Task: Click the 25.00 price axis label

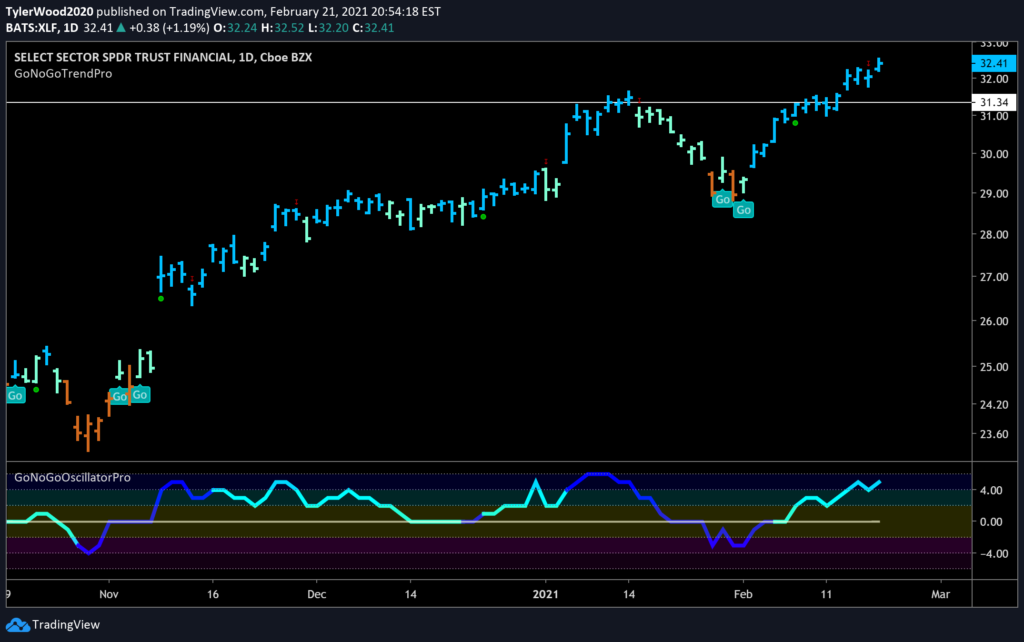Action: click(993, 367)
